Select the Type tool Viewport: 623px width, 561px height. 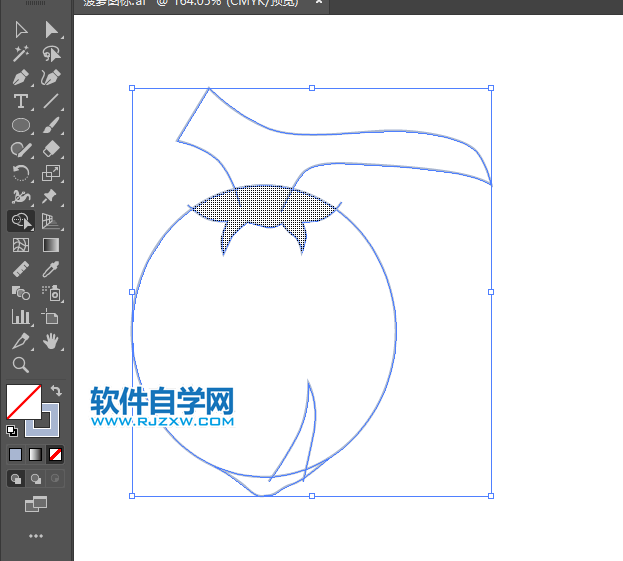pos(21,102)
